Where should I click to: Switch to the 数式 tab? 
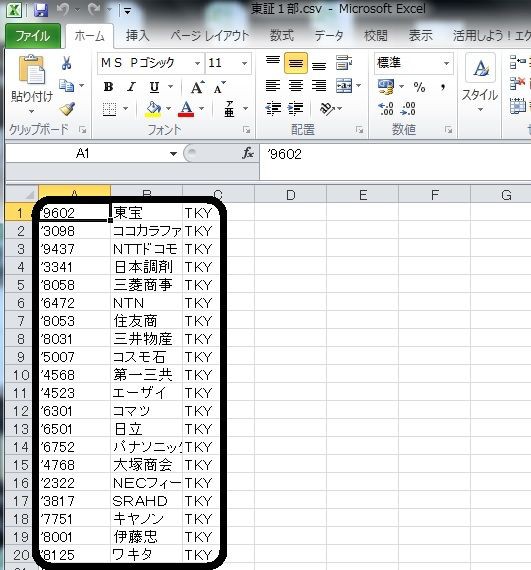(282, 36)
